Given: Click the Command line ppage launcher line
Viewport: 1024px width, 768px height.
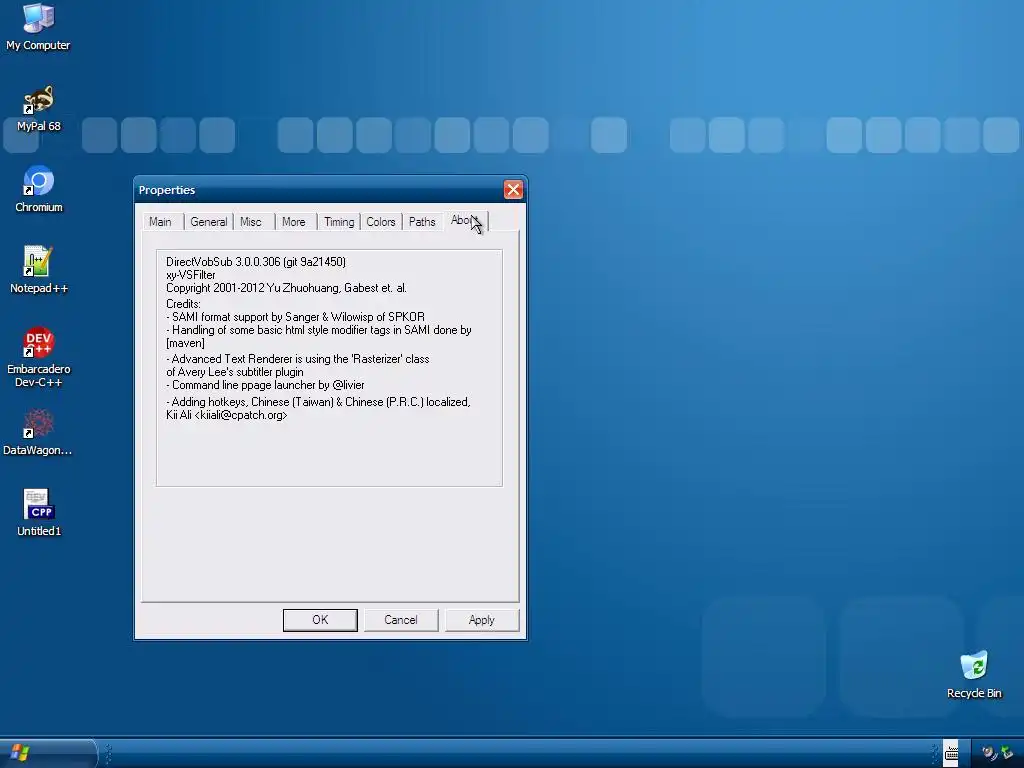Looking at the screenshot, I should click(x=265, y=385).
